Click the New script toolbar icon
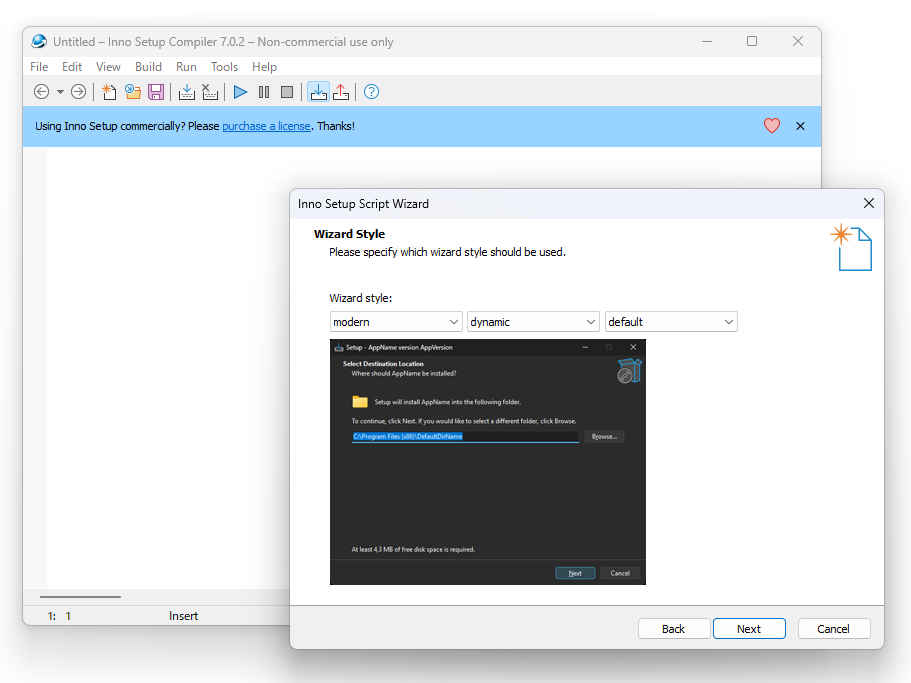Viewport: 911px width, 683px height. [x=109, y=92]
